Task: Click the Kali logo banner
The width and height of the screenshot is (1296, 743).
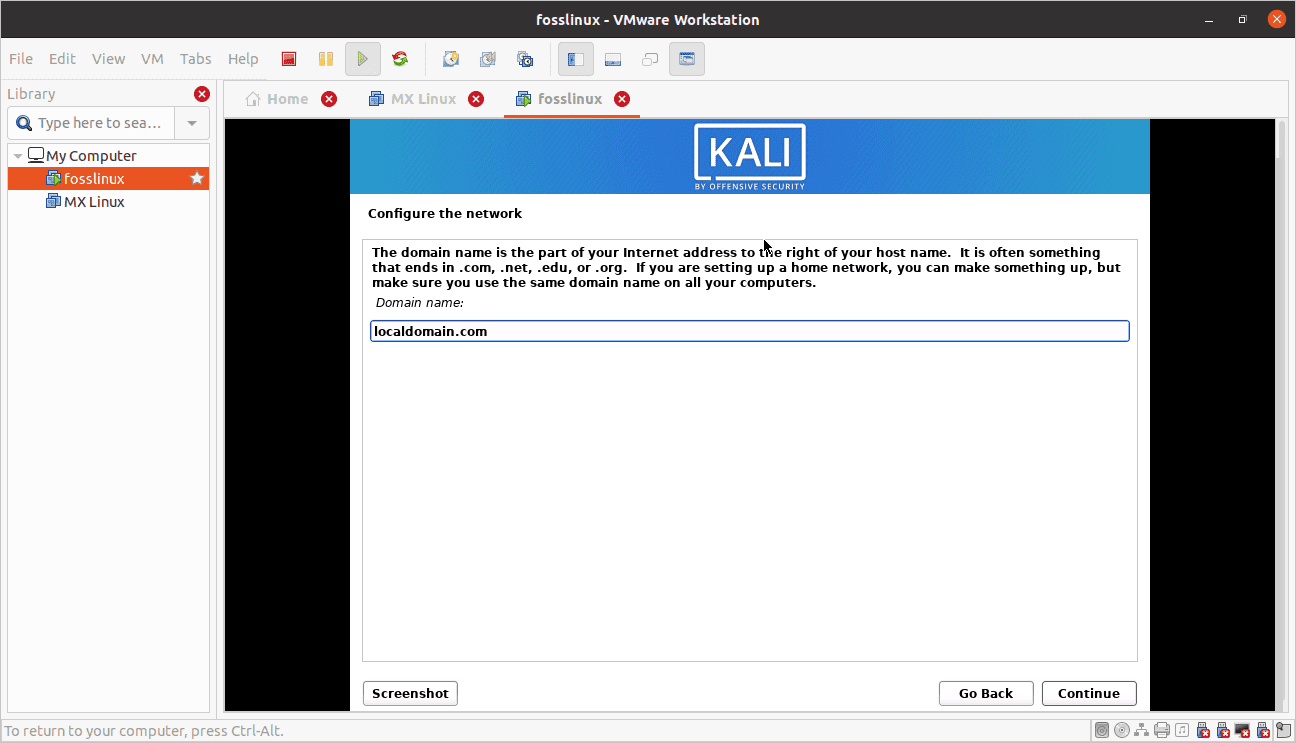Action: tap(750, 156)
